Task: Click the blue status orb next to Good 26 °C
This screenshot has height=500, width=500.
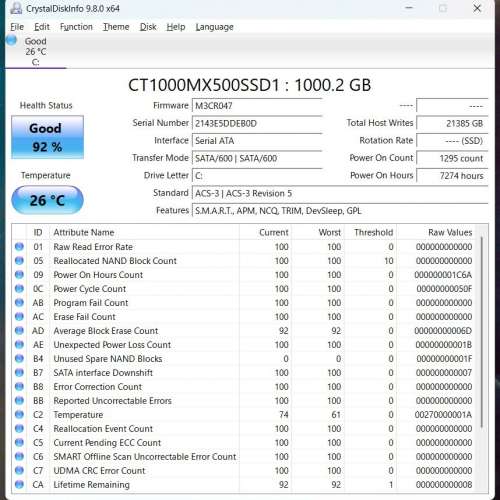Action: click(12, 40)
